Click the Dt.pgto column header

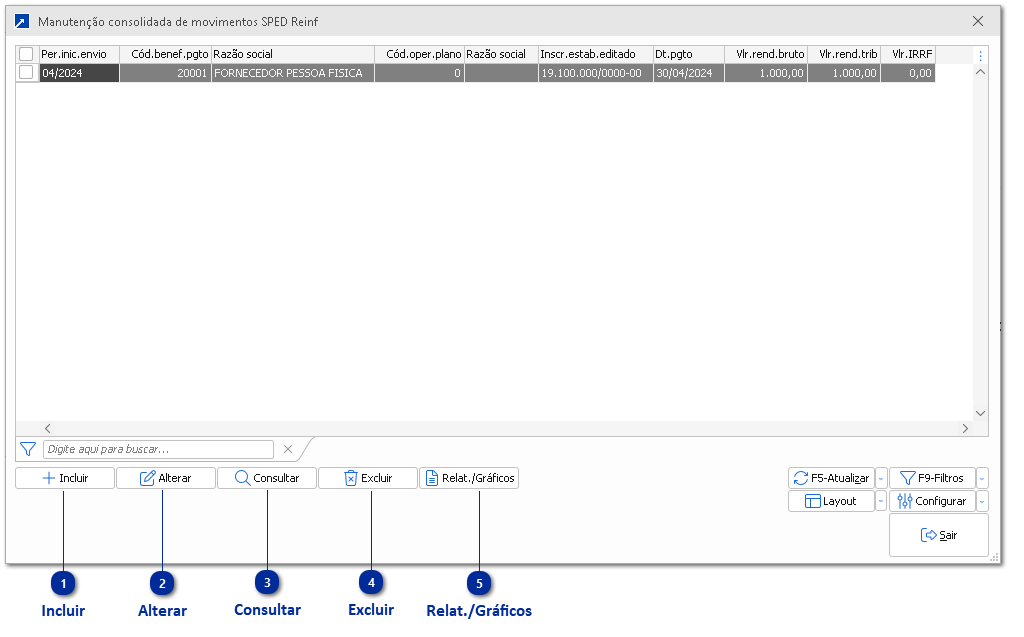pyautogui.click(x=689, y=54)
